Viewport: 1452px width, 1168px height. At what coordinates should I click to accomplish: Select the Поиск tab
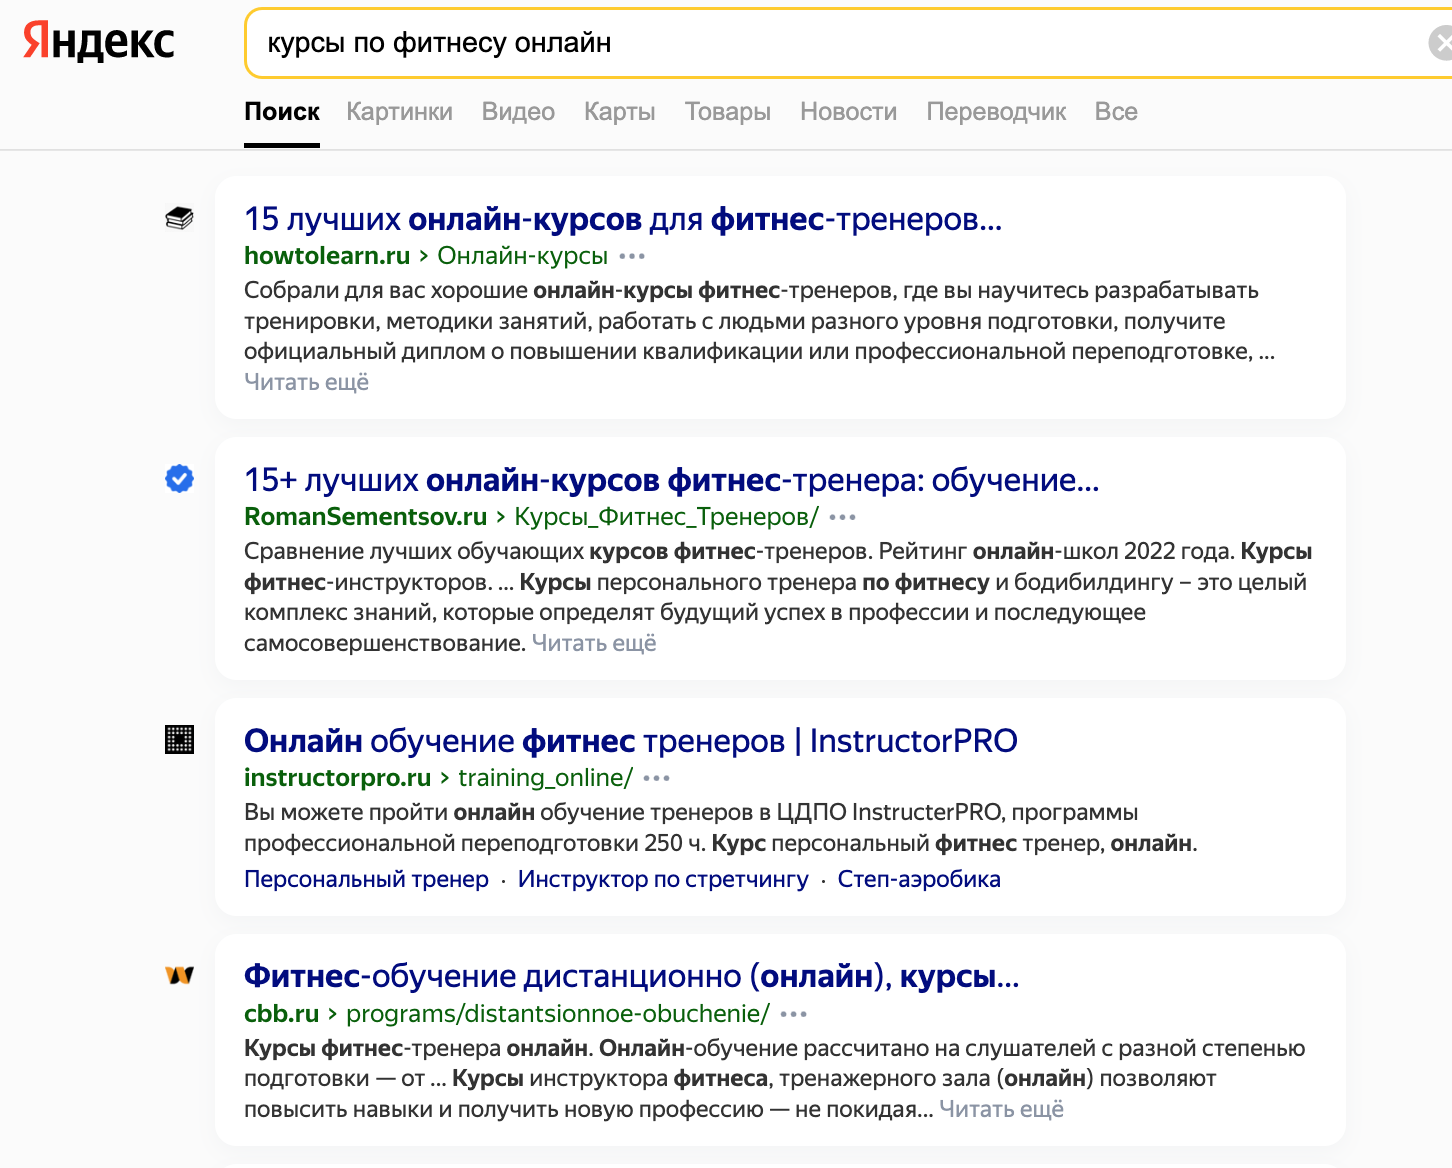click(282, 112)
